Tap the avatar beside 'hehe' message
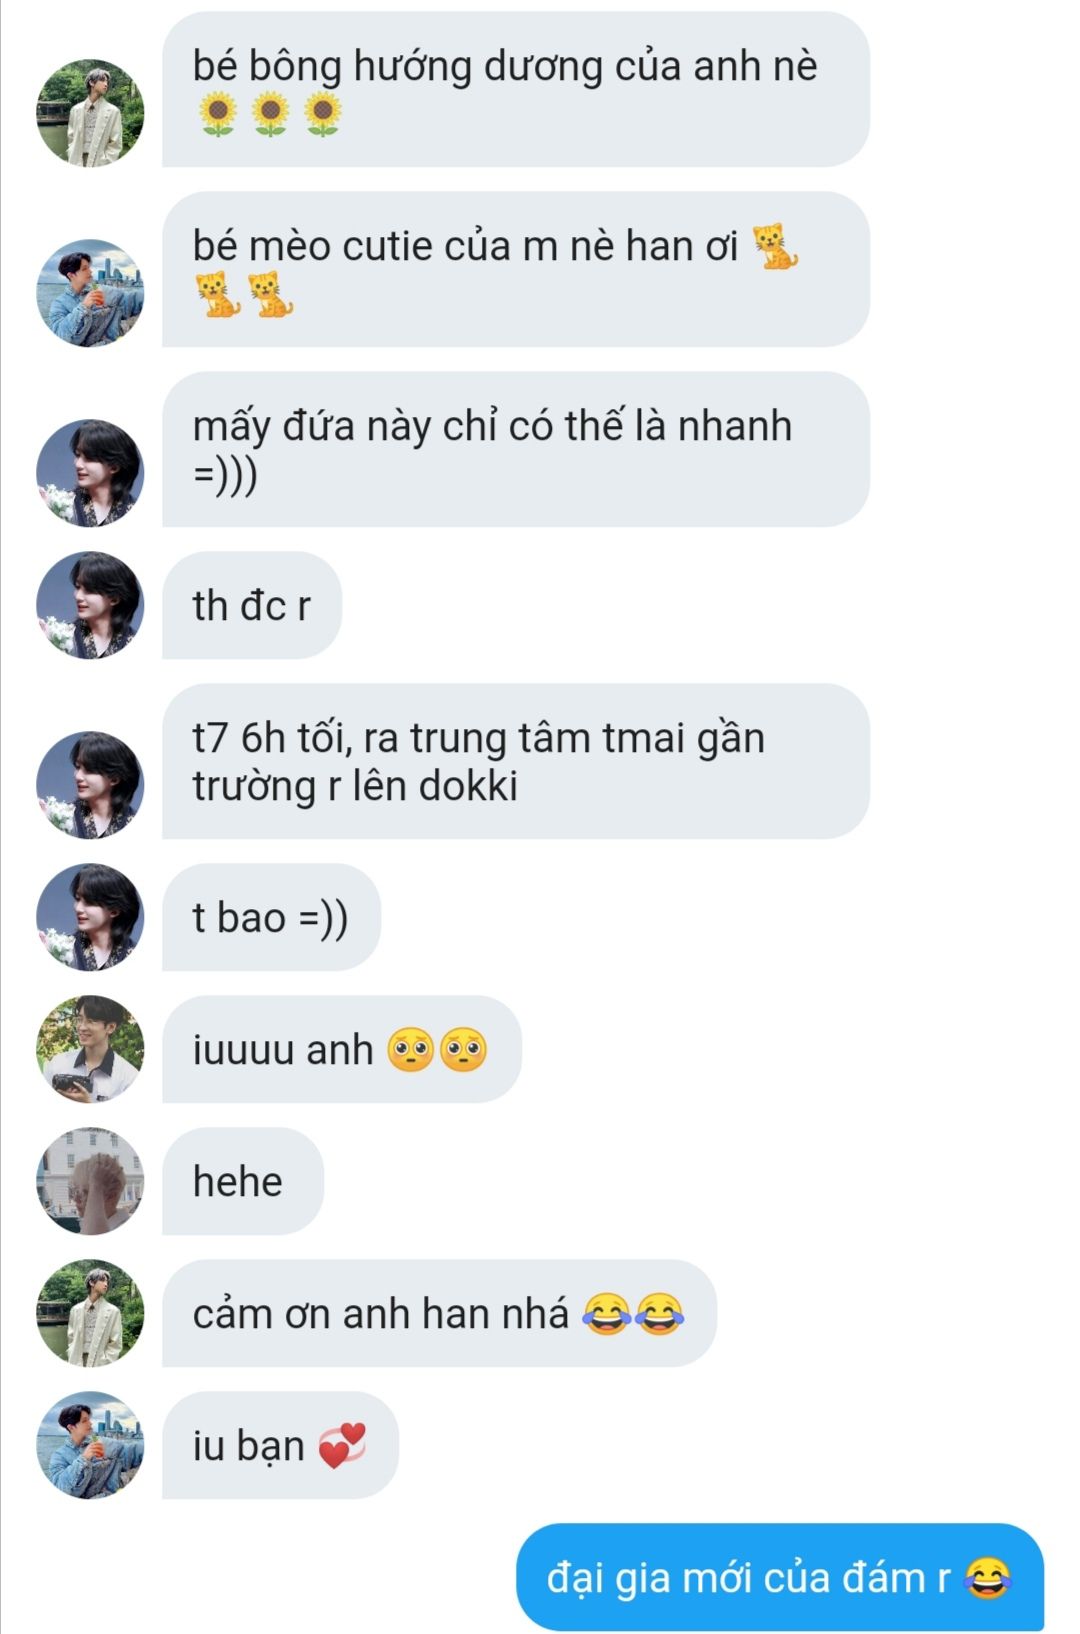 [90, 1181]
